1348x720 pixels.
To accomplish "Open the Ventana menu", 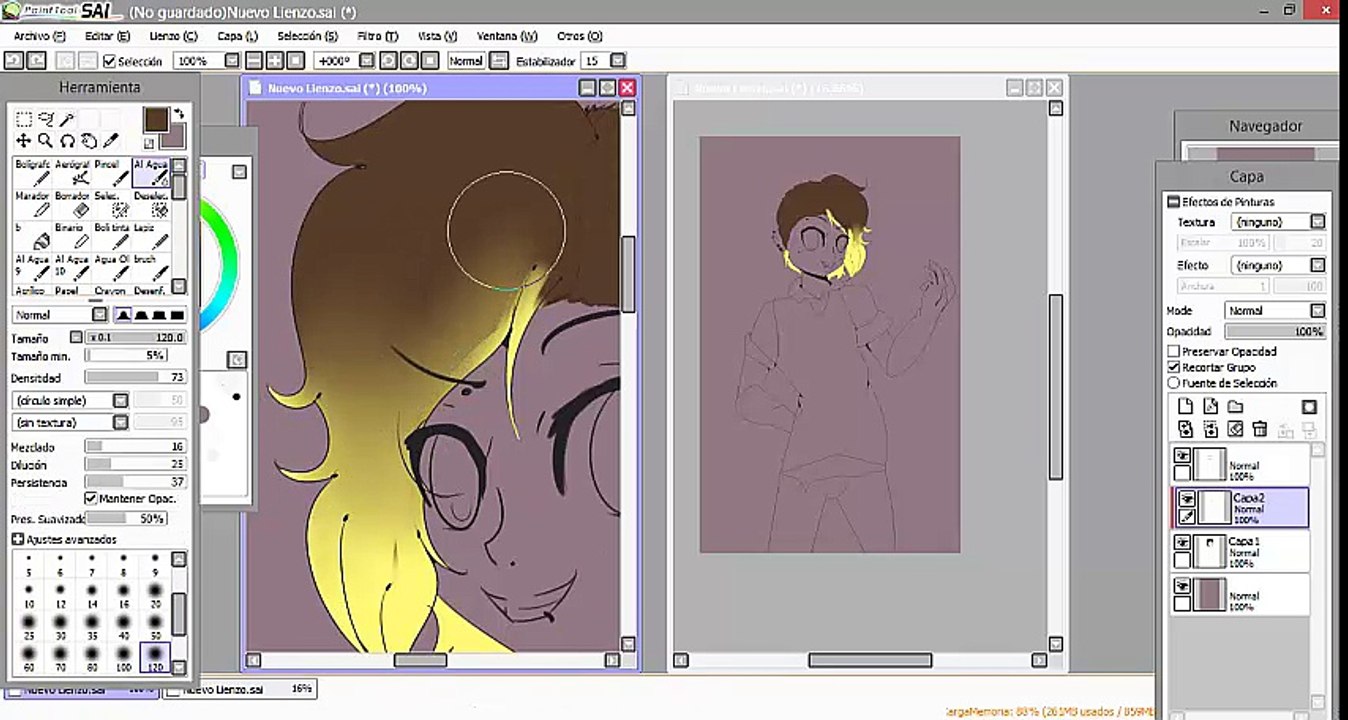I will (x=506, y=36).
